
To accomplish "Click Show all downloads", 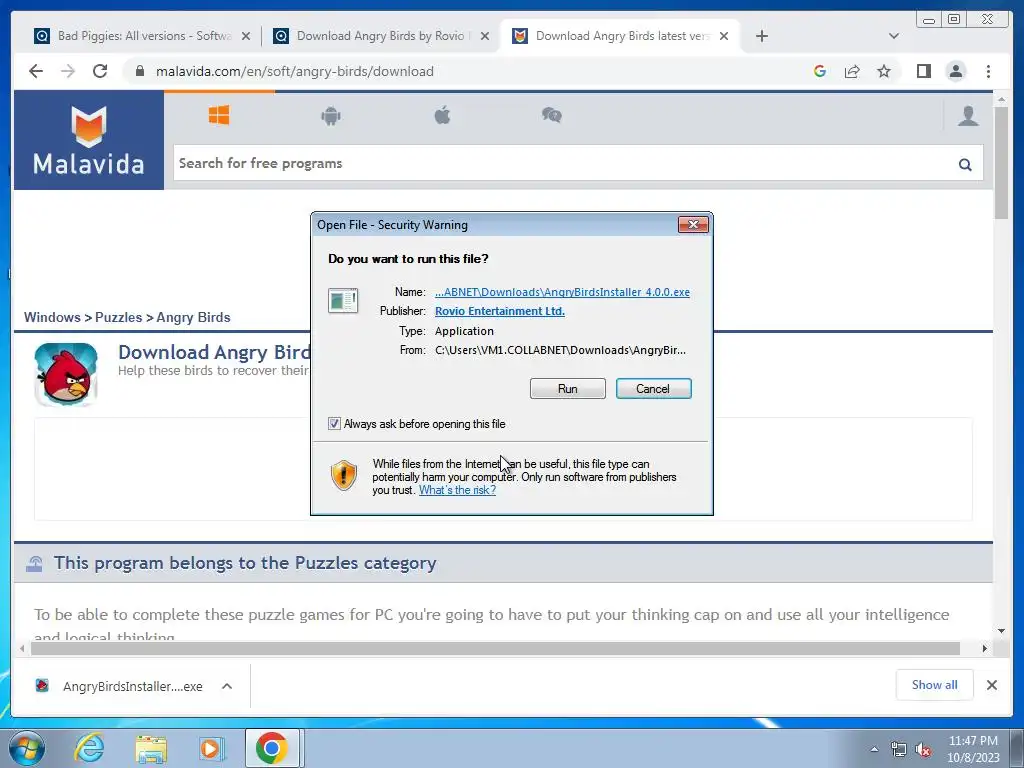I will tap(935, 685).
